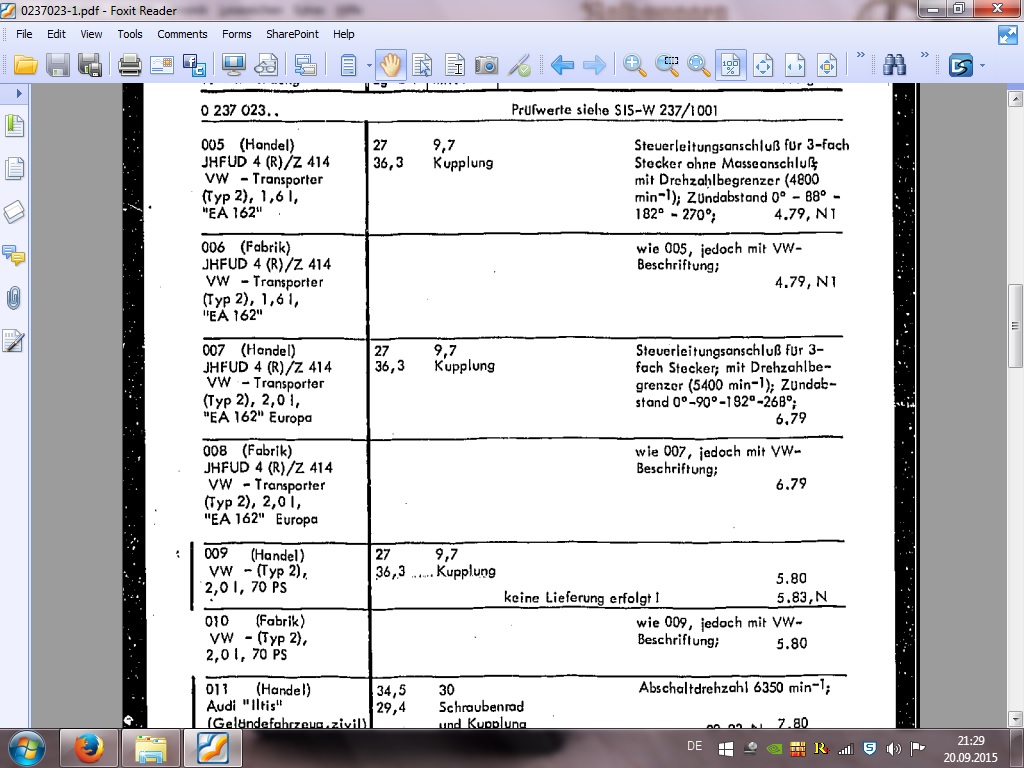Open the binoculars search tool
Screen dimensions: 1024x768
[895, 66]
